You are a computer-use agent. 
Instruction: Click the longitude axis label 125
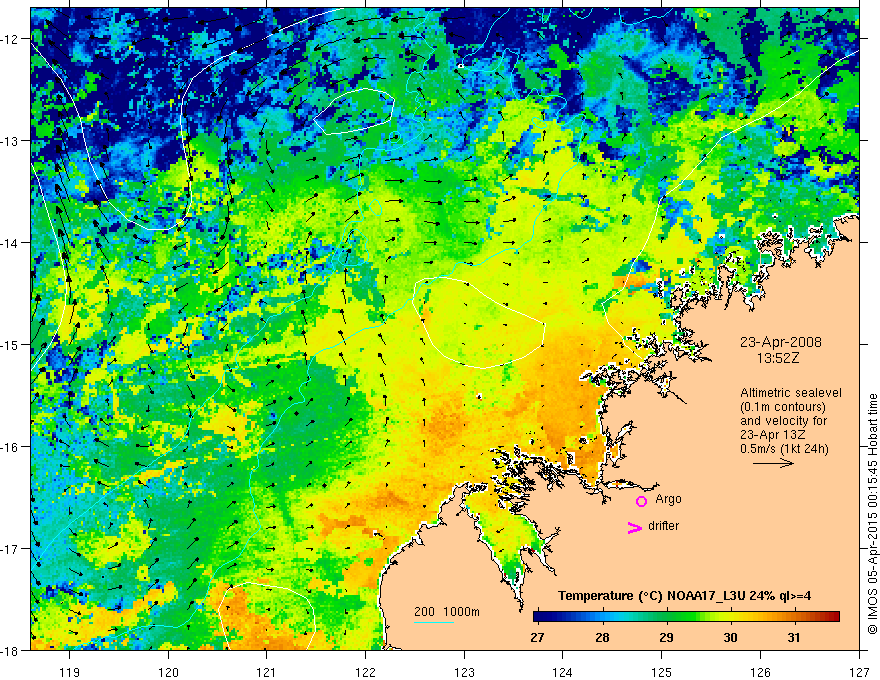pos(662,672)
